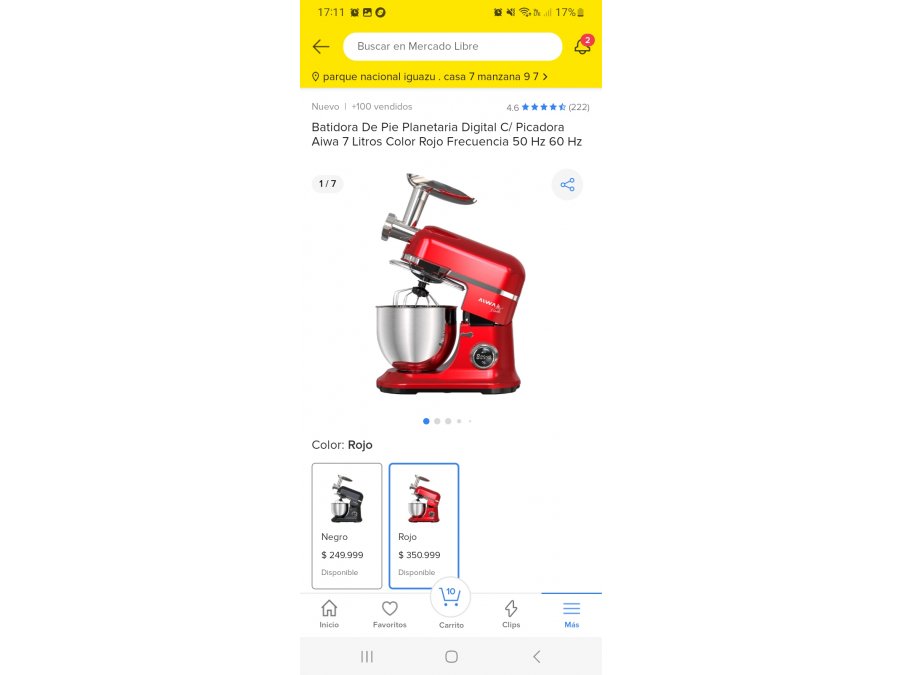The width and height of the screenshot is (900, 675).
Task: Go to Inicio home icon
Action: (329, 614)
